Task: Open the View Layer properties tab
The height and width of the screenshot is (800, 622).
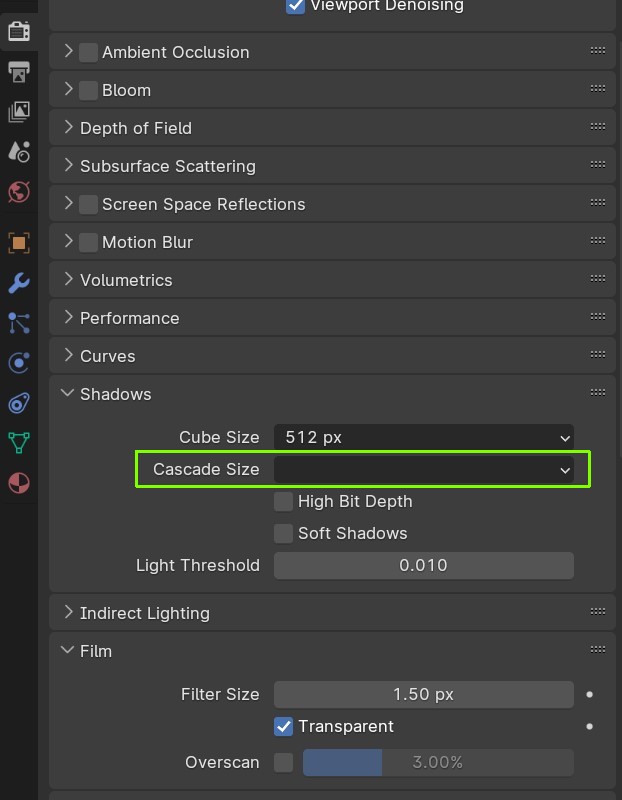Action: coord(19,112)
